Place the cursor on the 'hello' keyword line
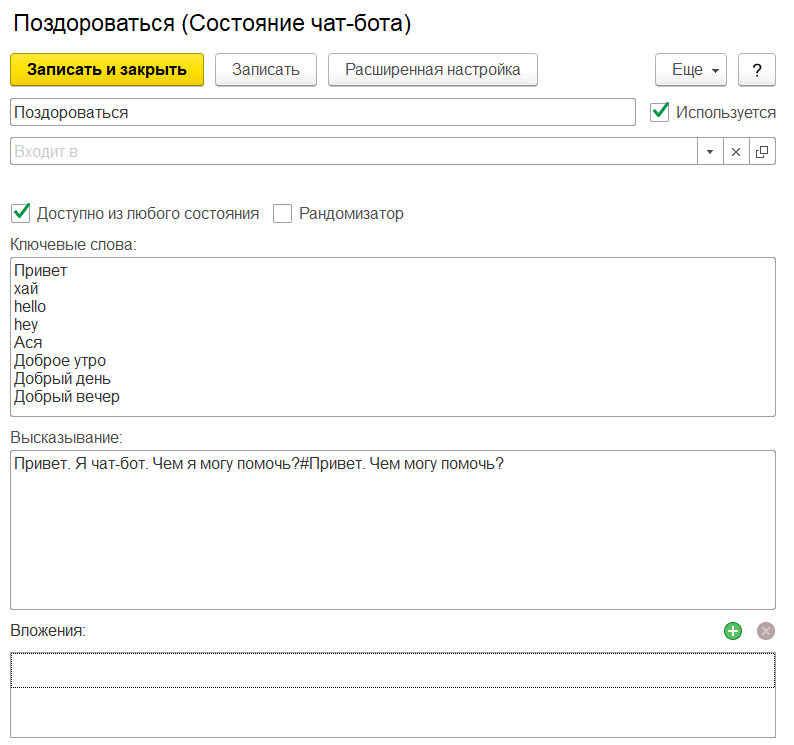 (x=30, y=307)
